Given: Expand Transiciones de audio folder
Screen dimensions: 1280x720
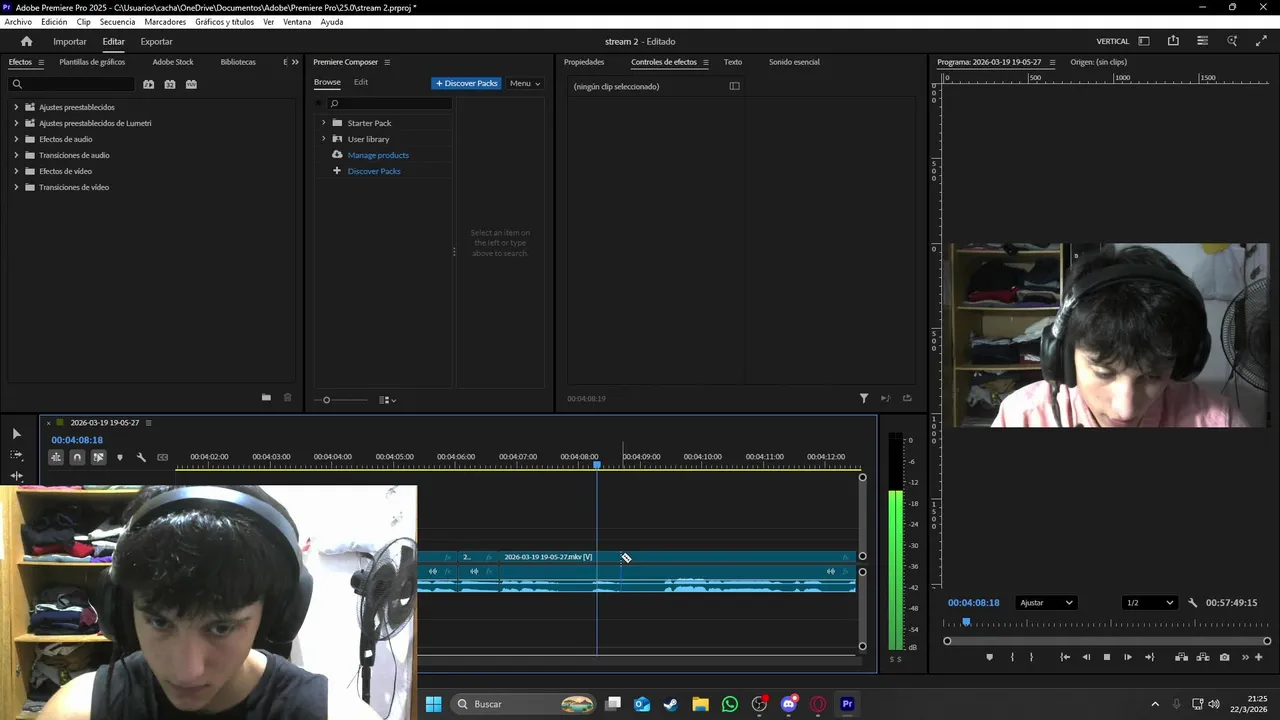Looking at the screenshot, I should click(16, 155).
